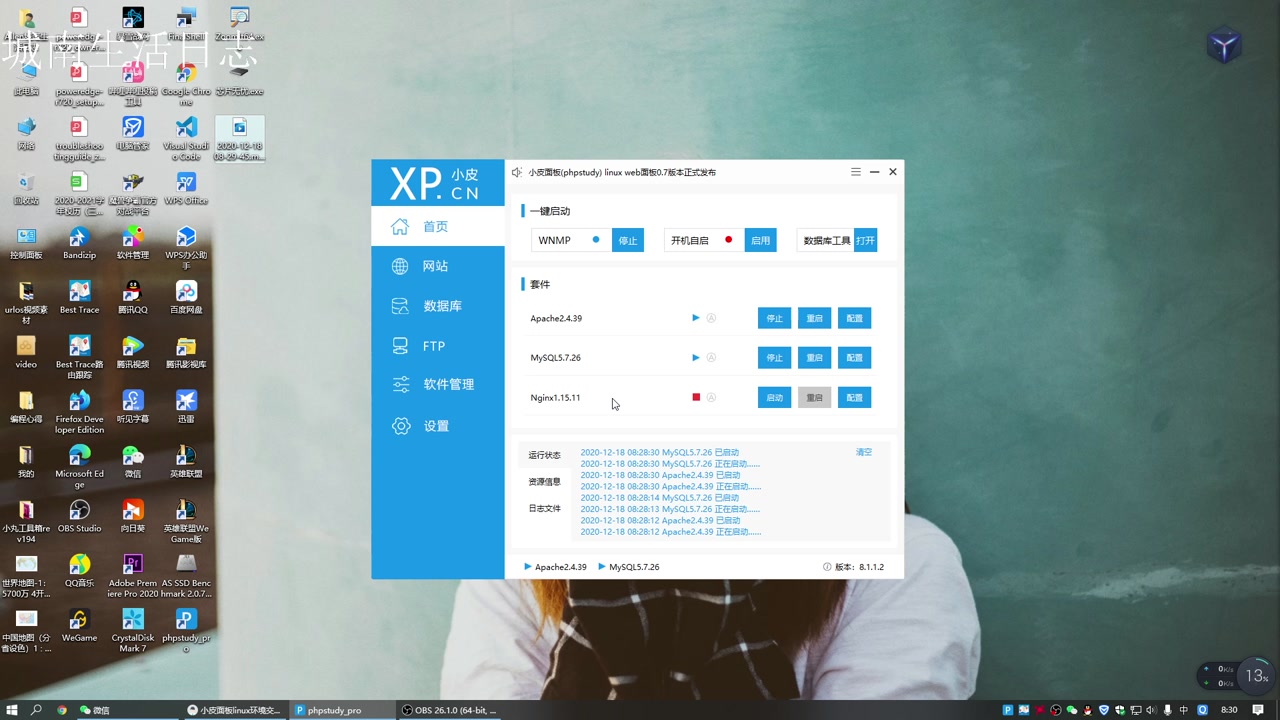
Task: Click the XP.CN logo
Action: (x=437, y=183)
